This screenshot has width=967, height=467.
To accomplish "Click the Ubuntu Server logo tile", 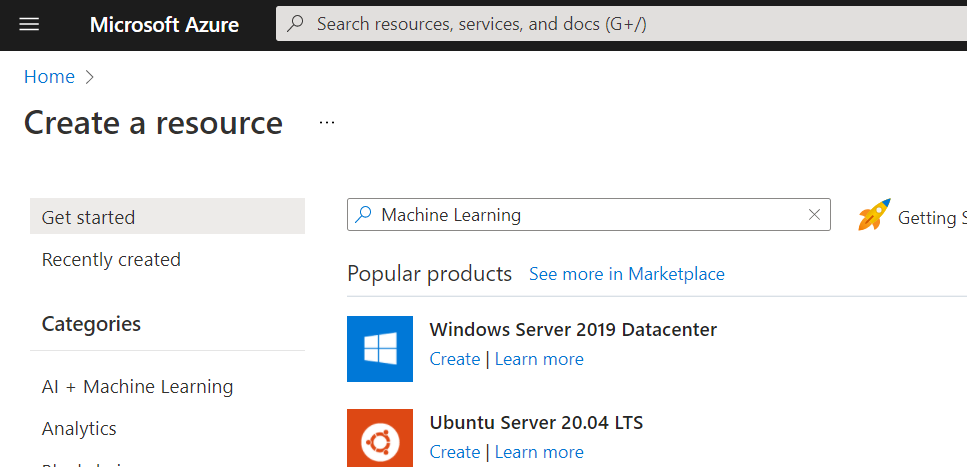I will [380, 438].
